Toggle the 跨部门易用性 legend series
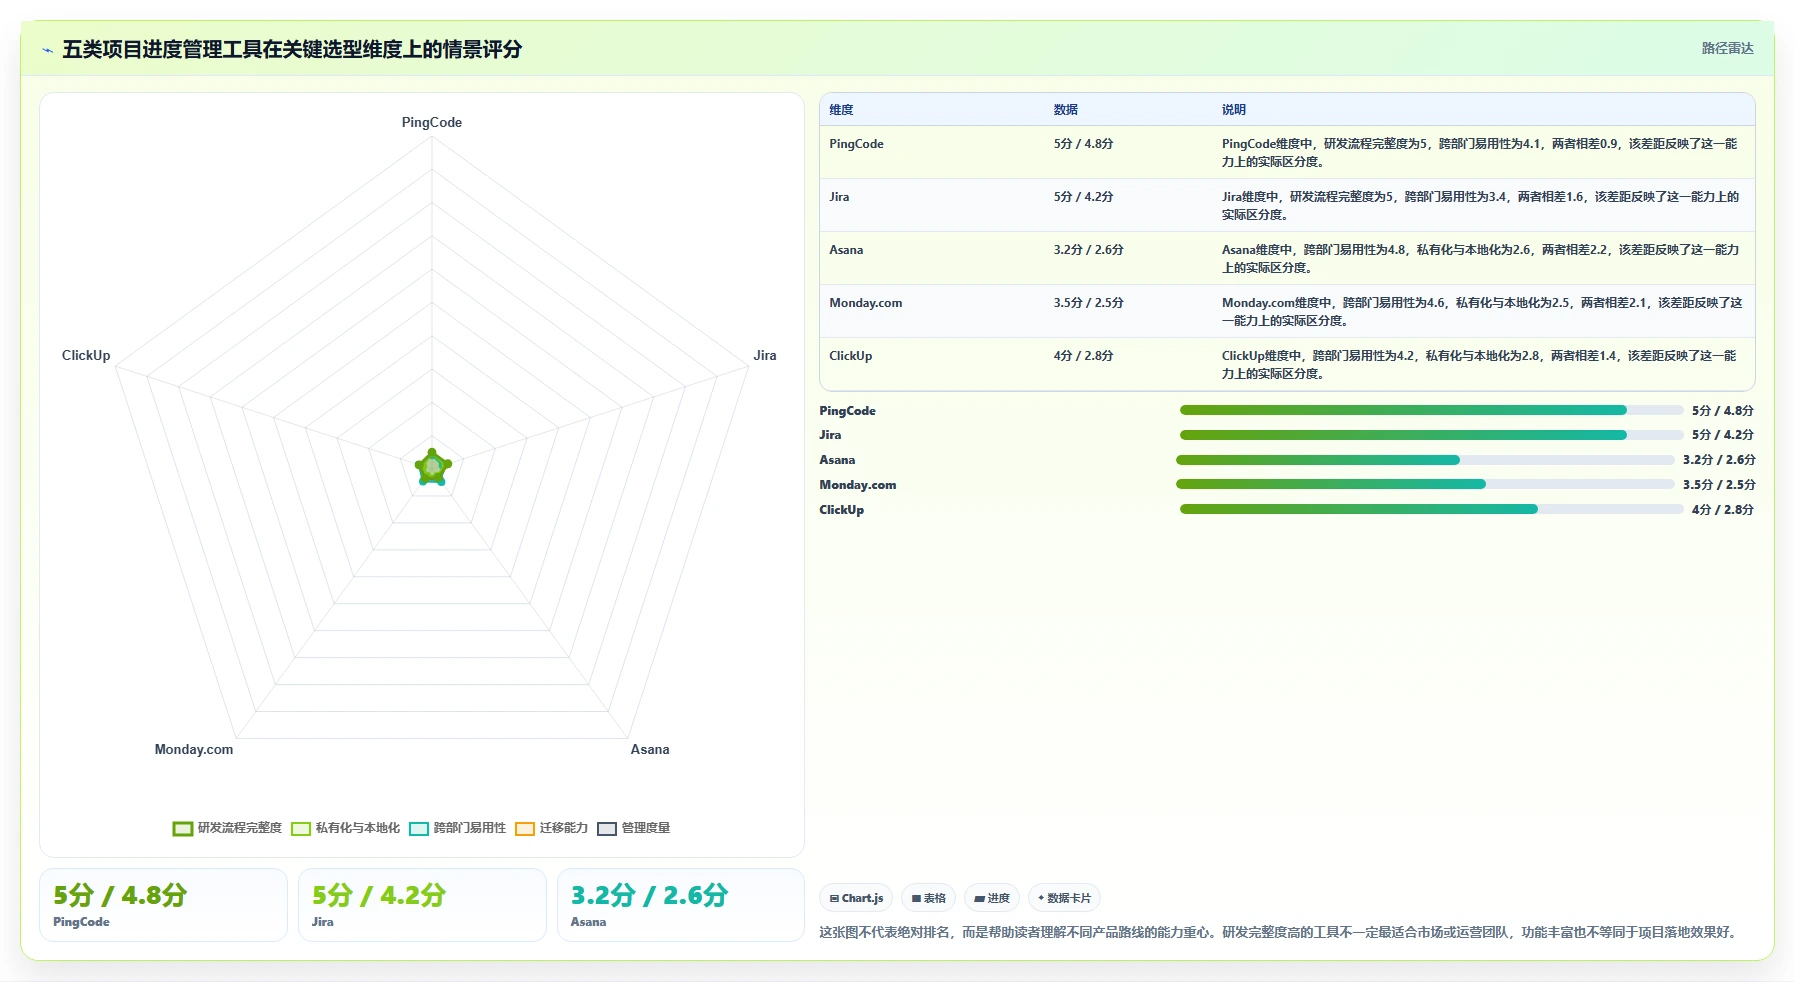 (x=458, y=828)
